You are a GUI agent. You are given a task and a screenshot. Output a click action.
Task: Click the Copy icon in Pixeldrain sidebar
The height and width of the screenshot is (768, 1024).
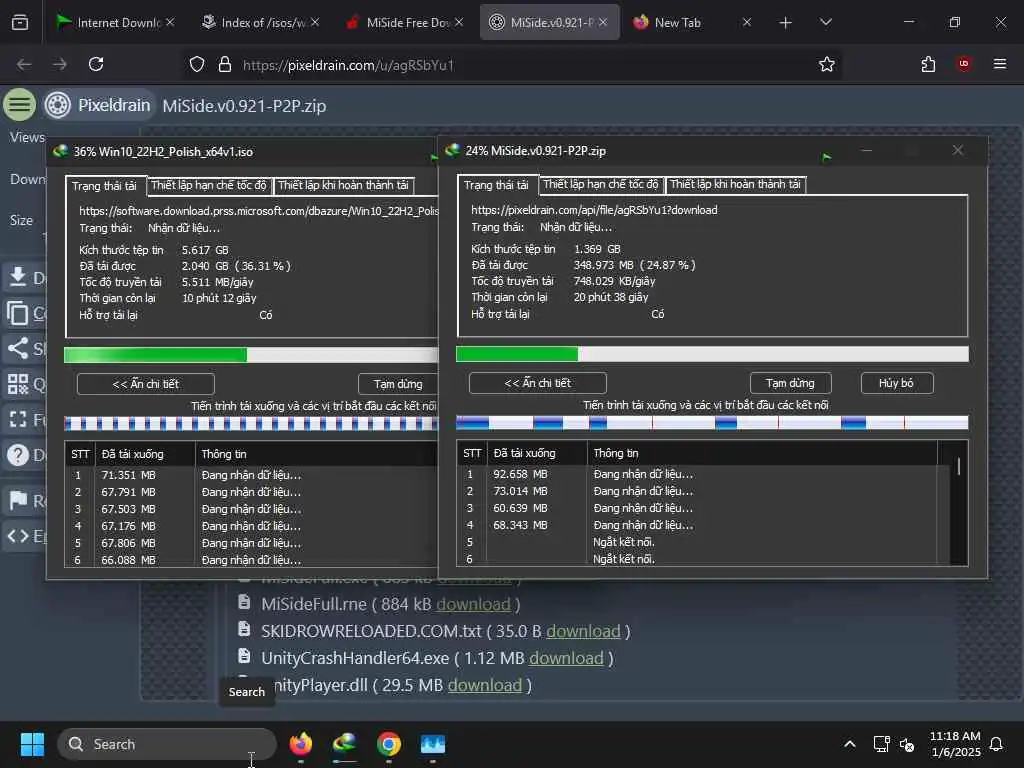(x=18, y=313)
